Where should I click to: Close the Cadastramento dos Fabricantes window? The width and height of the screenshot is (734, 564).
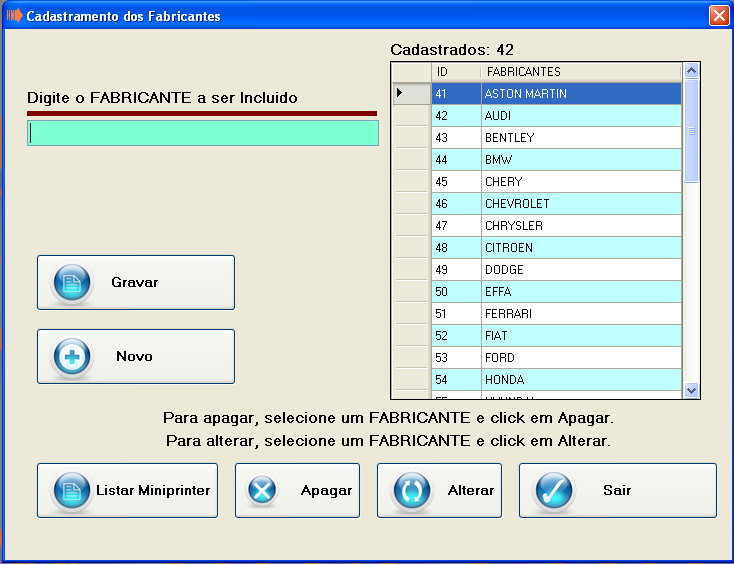(719, 15)
